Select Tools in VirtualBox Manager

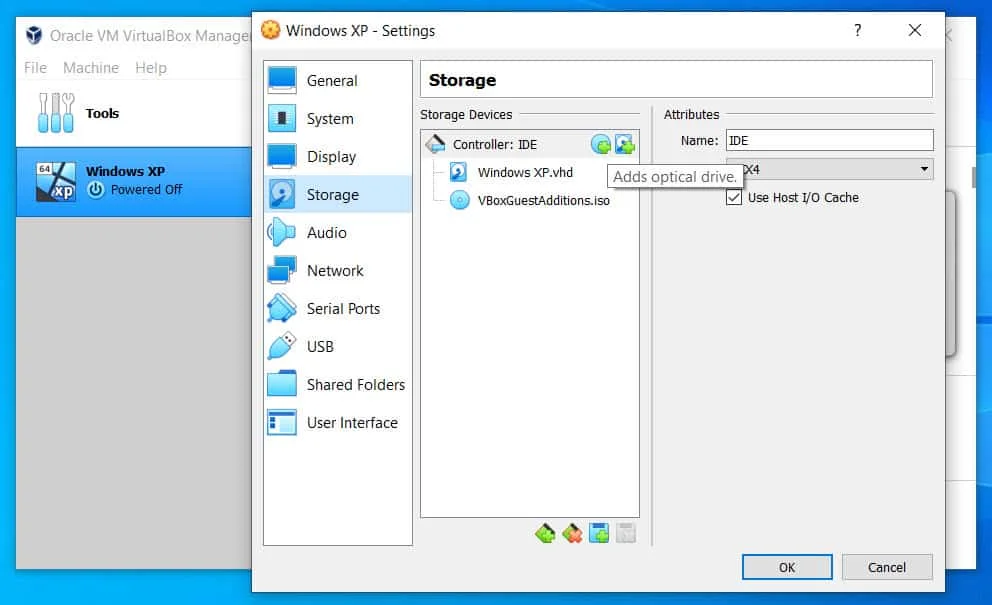coord(134,113)
